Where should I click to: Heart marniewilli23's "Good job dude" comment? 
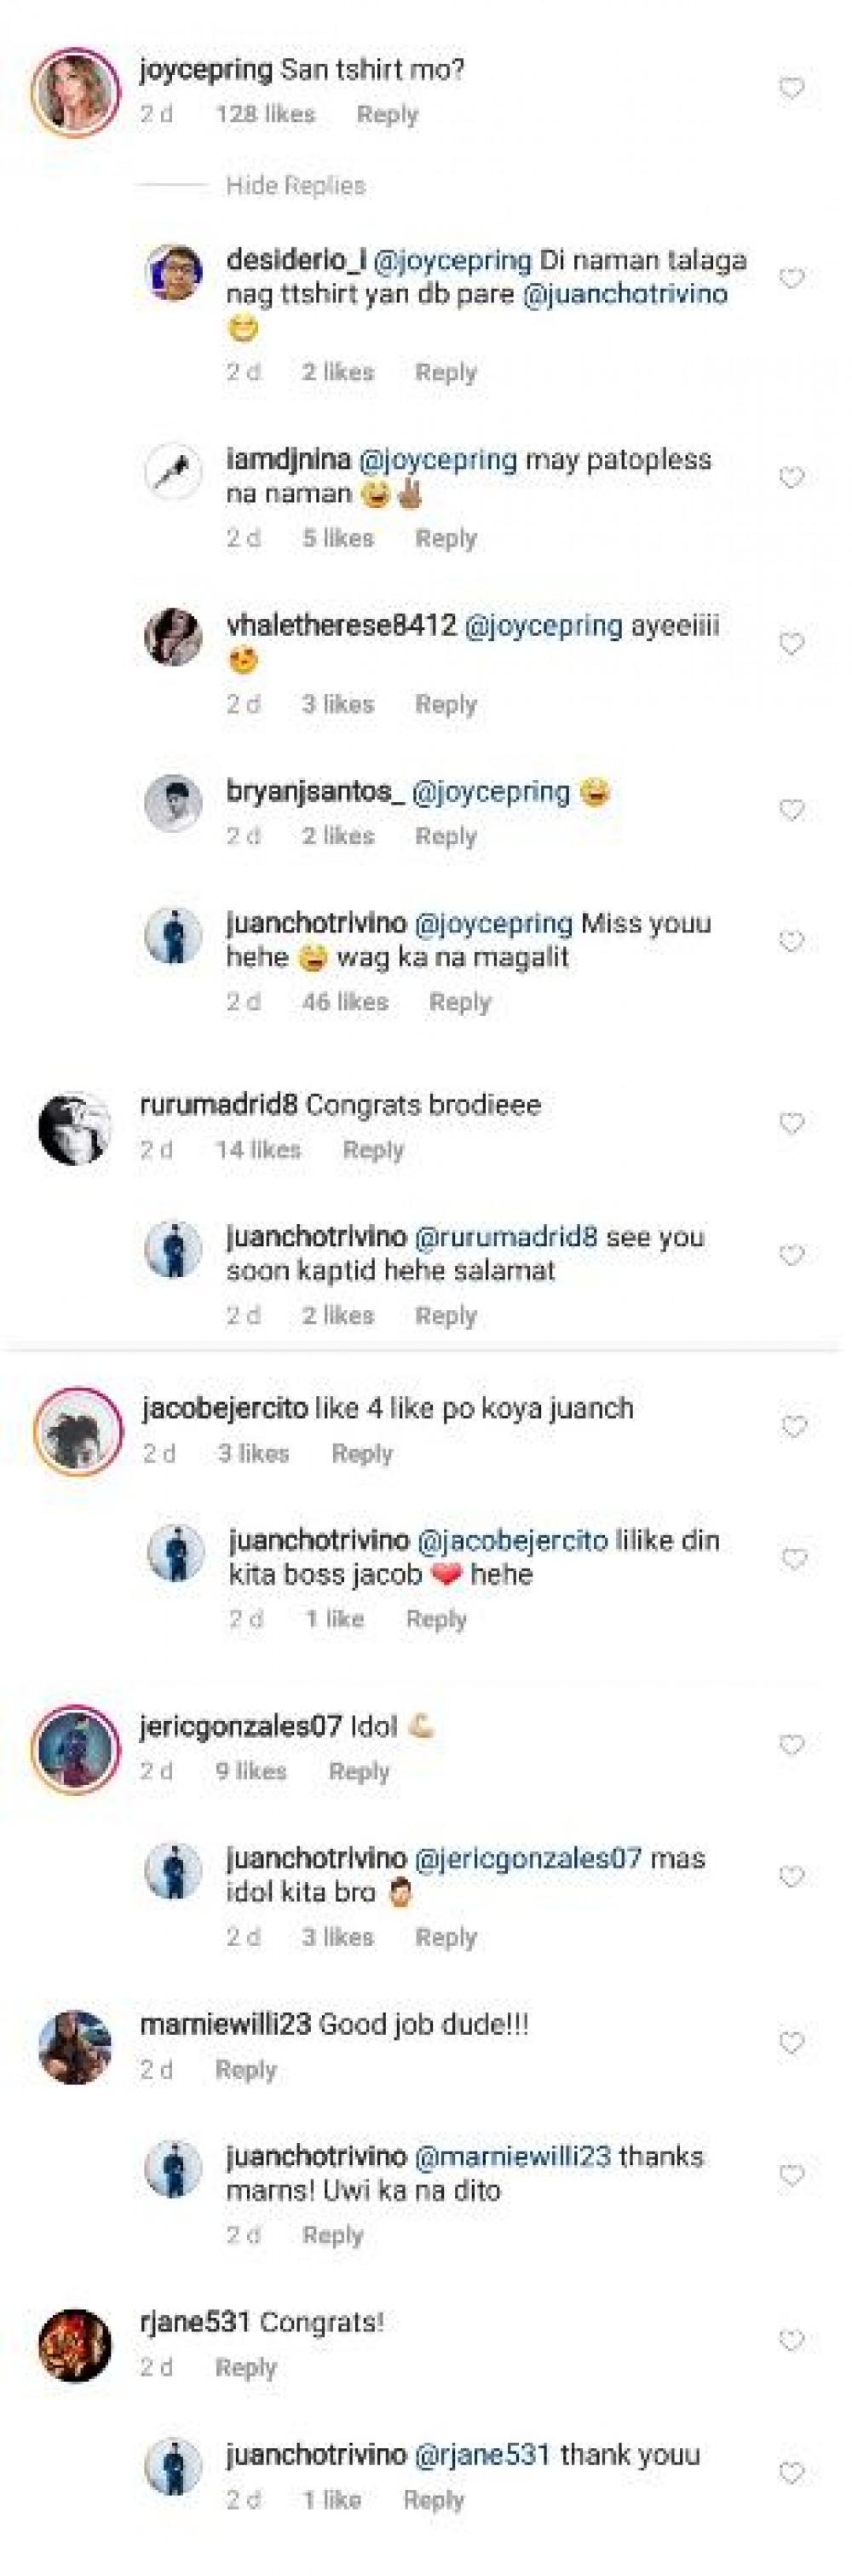click(791, 2042)
